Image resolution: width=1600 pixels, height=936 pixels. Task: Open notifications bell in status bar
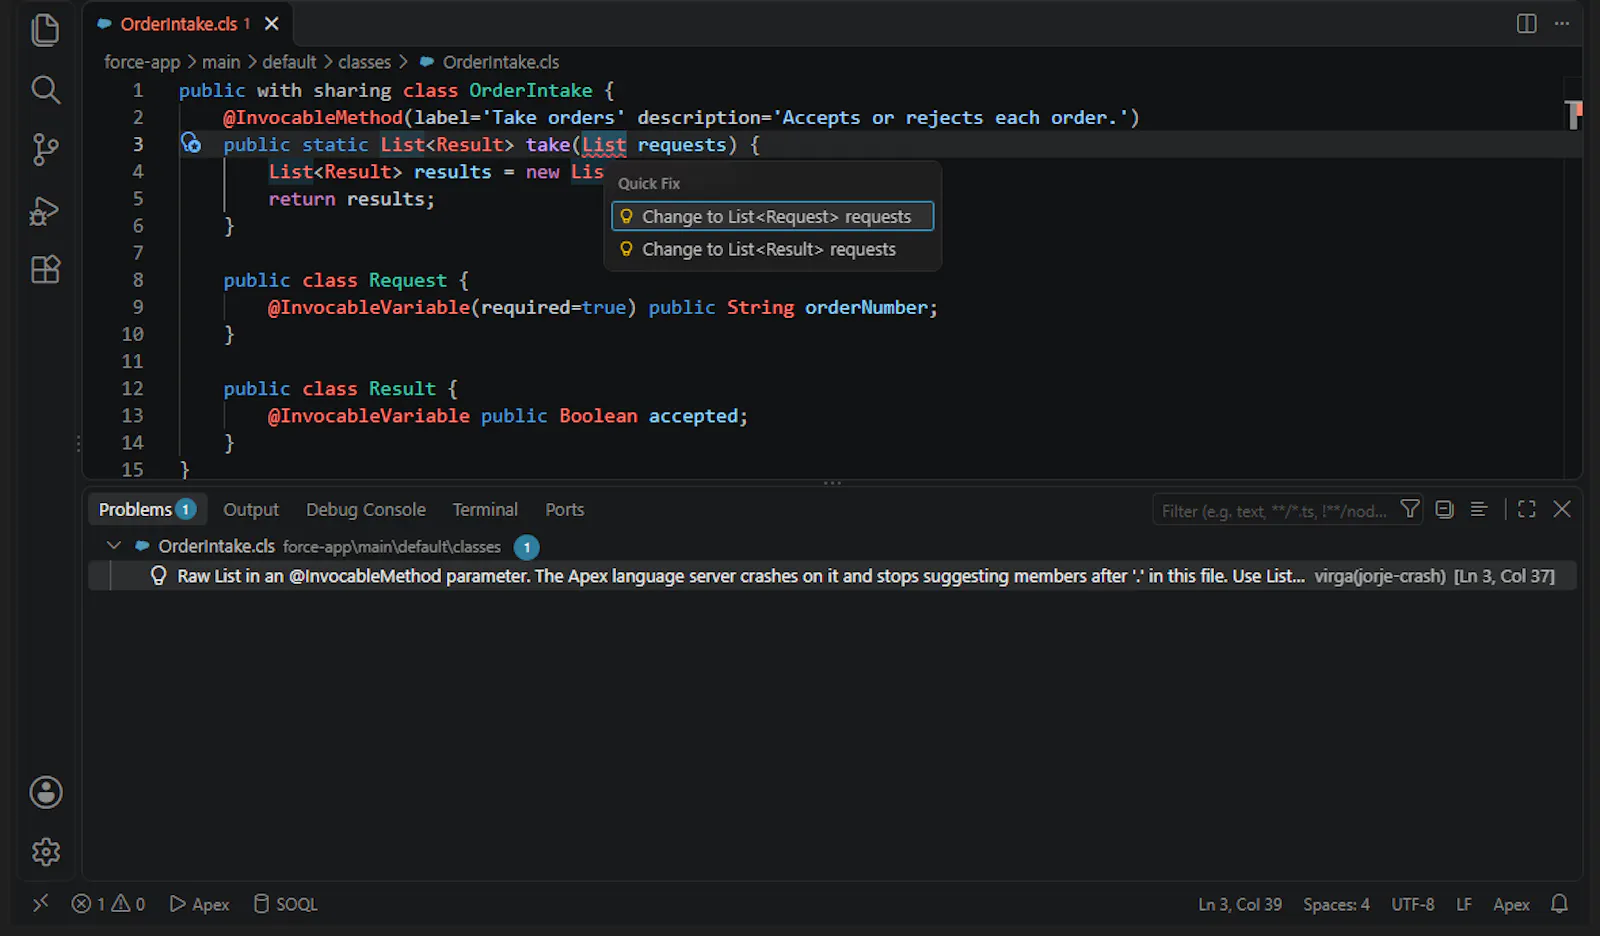point(1559,904)
